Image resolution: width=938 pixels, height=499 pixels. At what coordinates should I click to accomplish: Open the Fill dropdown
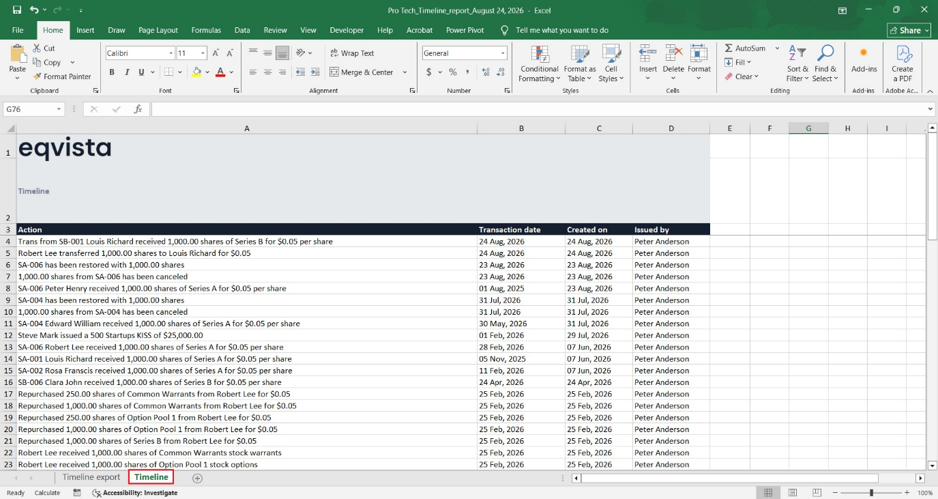(738, 62)
